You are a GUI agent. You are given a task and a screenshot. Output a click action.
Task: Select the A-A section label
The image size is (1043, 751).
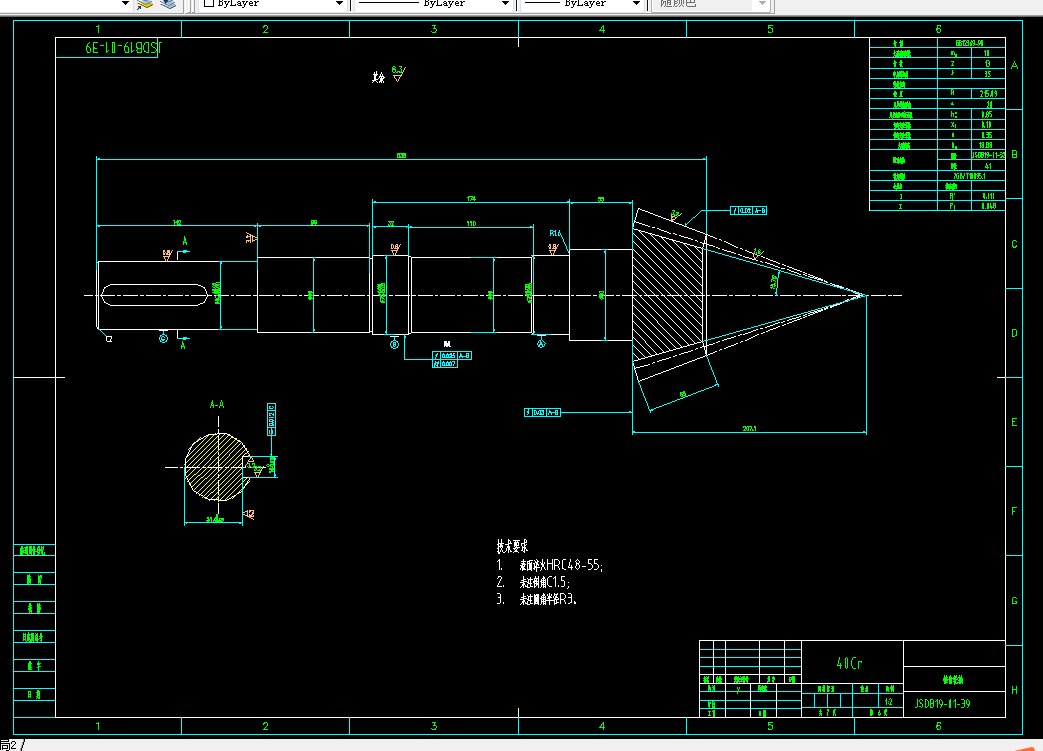pos(217,404)
